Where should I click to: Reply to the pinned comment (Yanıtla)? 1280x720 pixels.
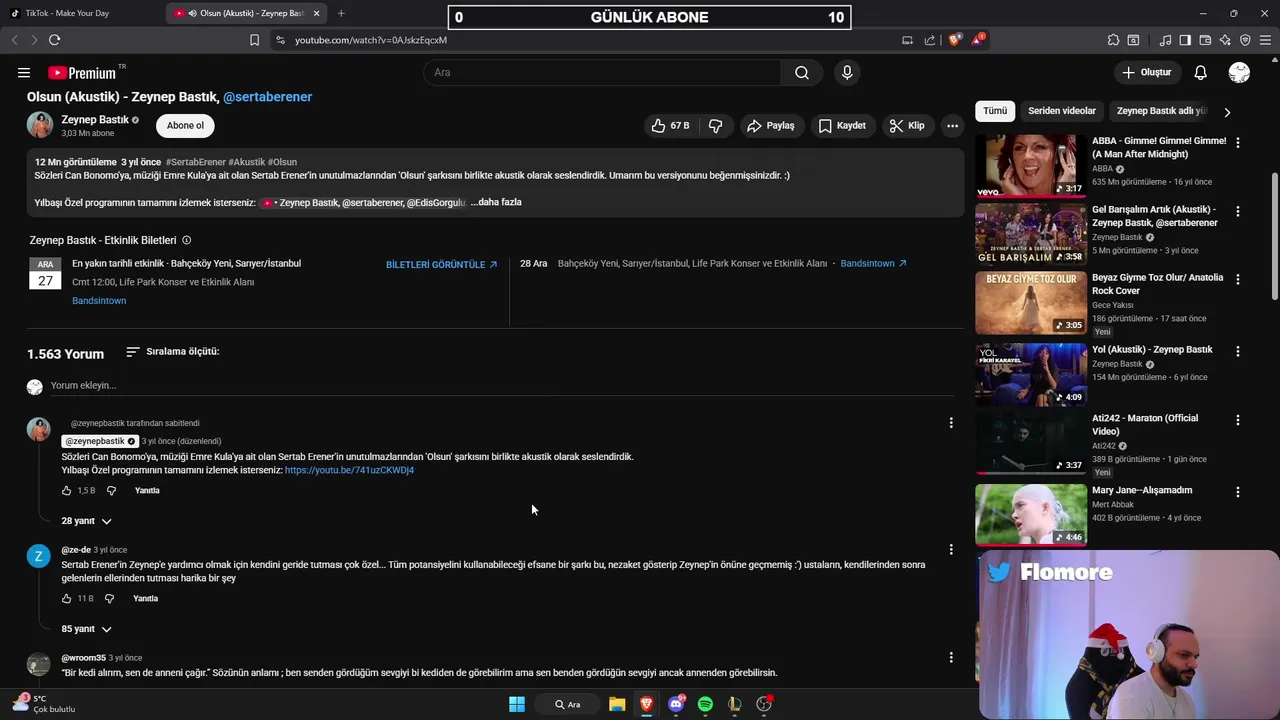[147, 491]
